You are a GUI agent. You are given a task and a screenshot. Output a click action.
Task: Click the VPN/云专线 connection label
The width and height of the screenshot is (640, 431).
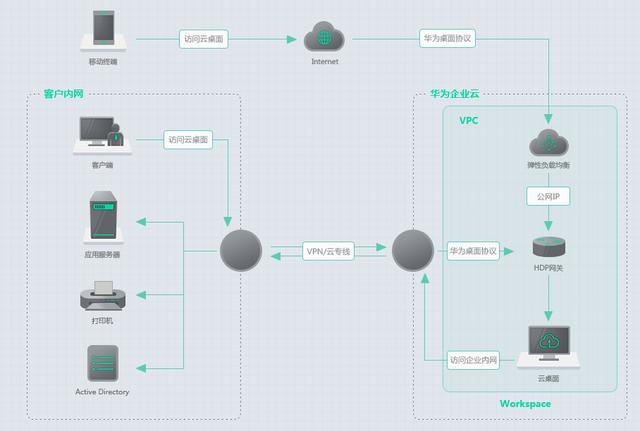pyautogui.click(x=328, y=251)
